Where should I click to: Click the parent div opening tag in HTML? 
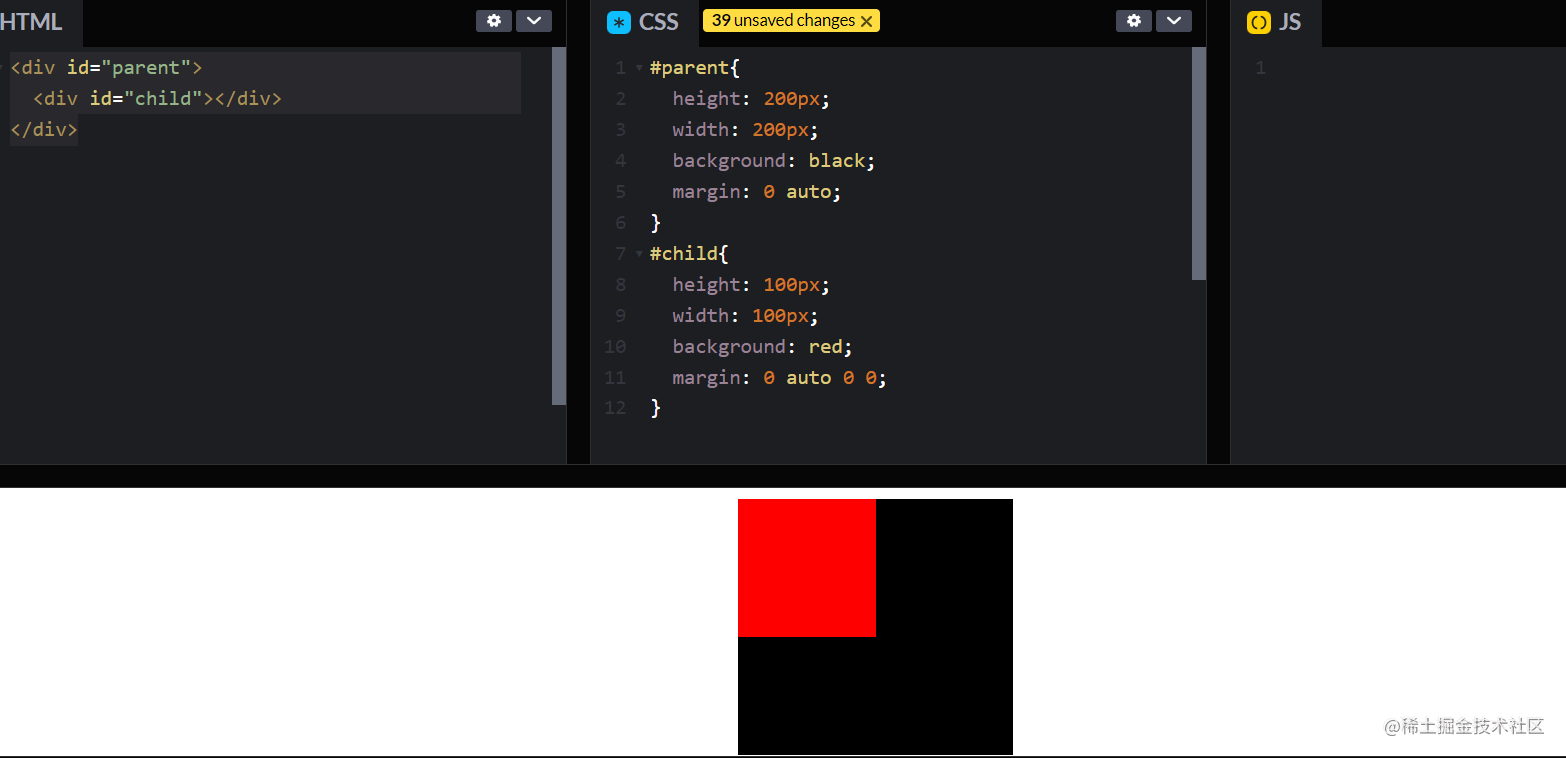106,68
